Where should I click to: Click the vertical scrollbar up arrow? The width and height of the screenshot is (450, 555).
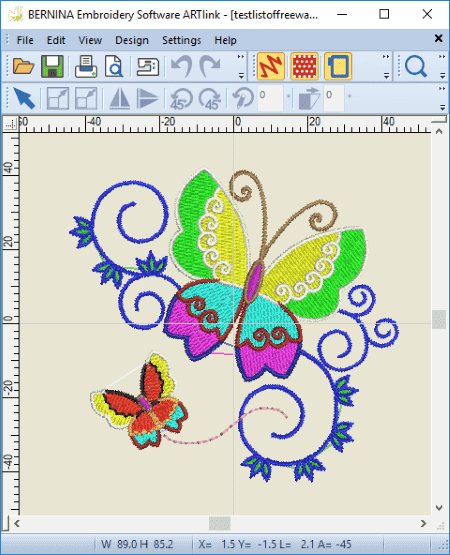(x=439, y=132)
